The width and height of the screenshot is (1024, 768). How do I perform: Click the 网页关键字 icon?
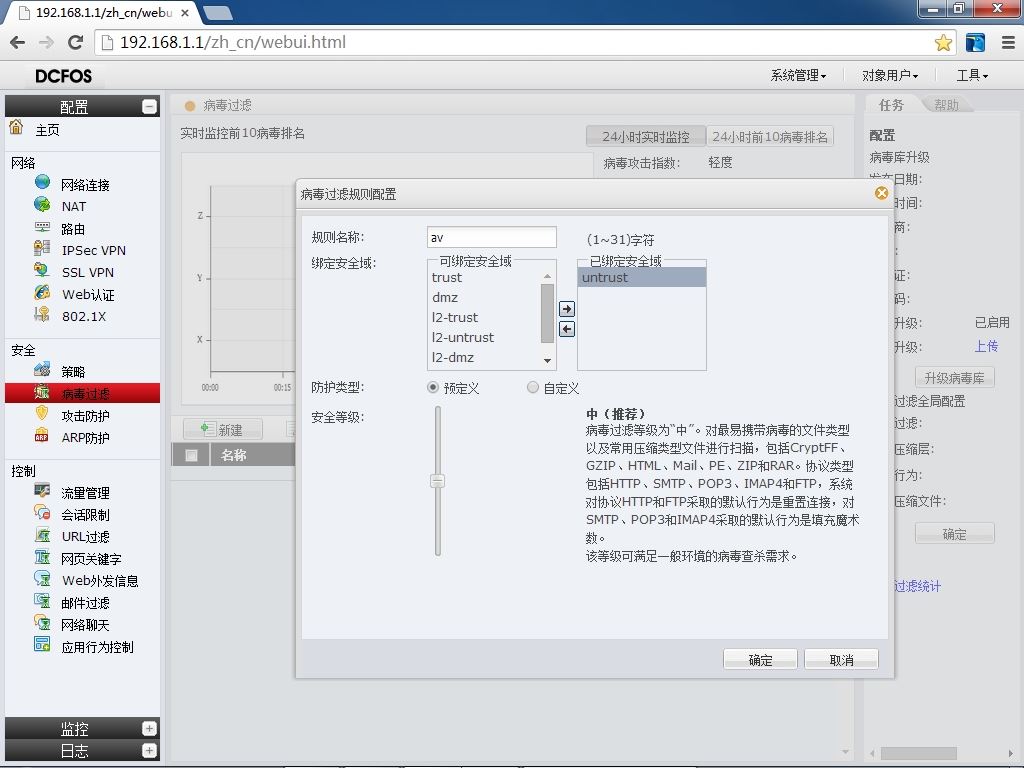(42, 557)
